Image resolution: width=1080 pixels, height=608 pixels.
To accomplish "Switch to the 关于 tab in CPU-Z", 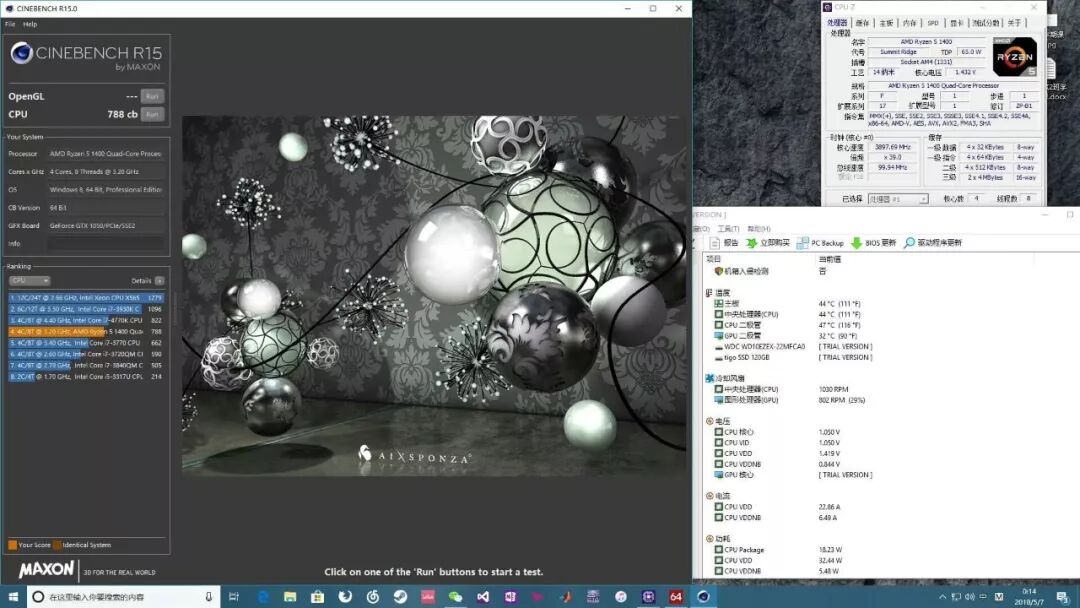I will [x=1015, y=23].
